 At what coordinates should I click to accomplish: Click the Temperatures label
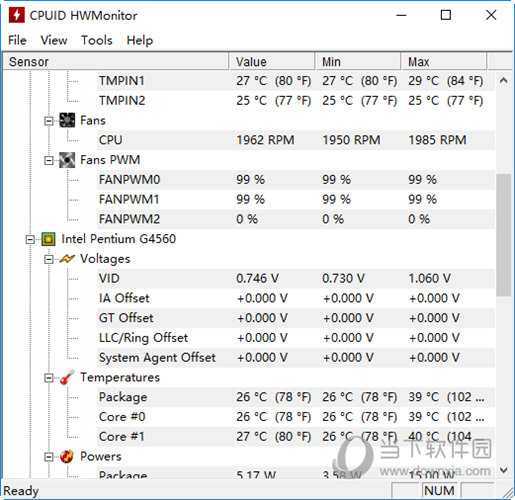click(120, 377)
